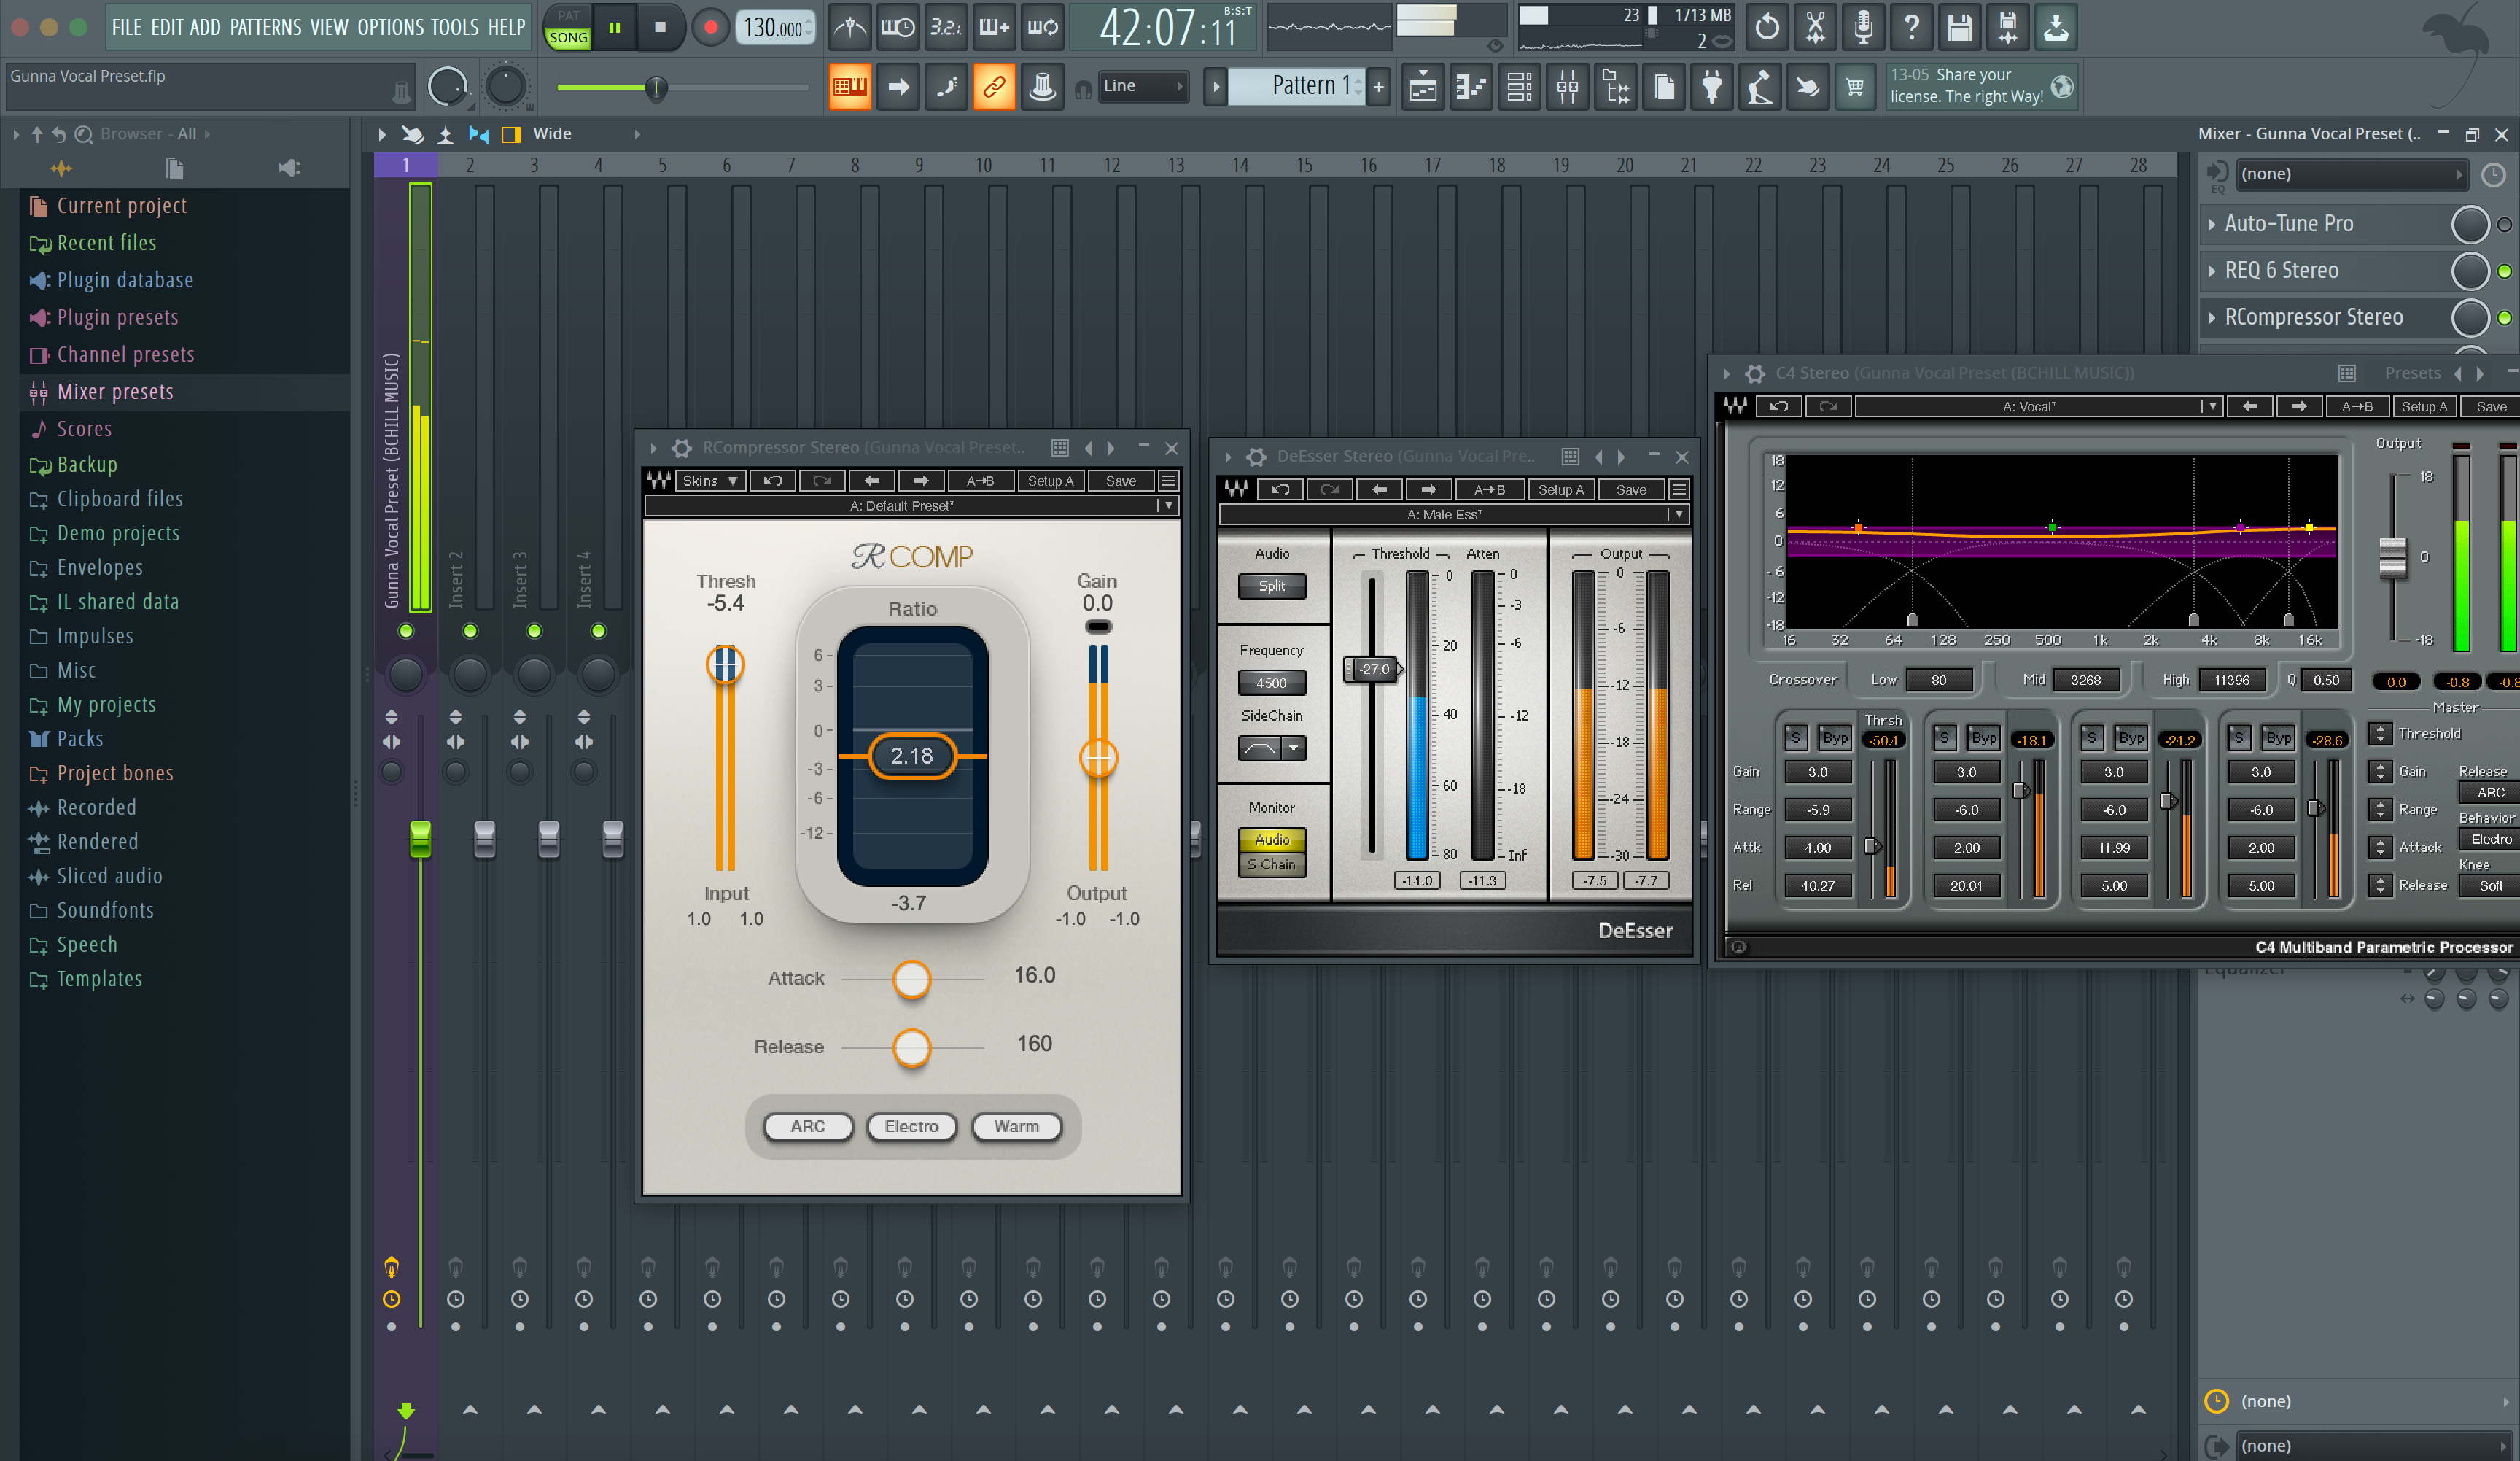Open the Playlist view icon
This screenshot has width=2520, height=1461.
1423,87
